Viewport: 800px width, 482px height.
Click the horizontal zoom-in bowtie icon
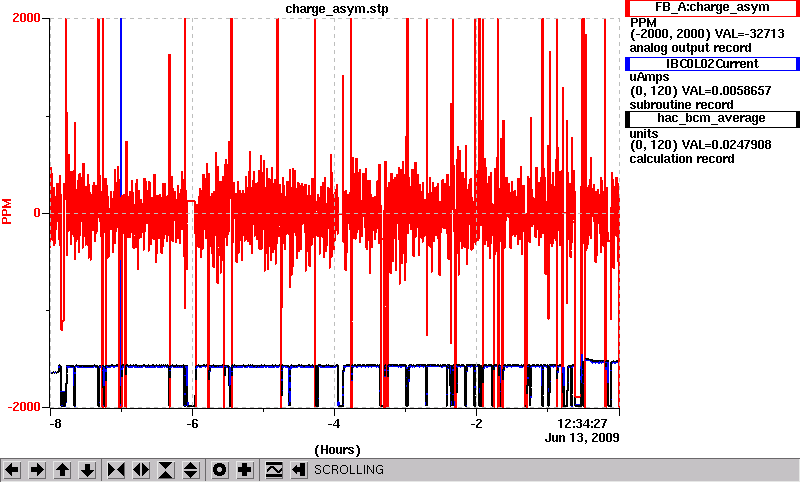[116, 470]
